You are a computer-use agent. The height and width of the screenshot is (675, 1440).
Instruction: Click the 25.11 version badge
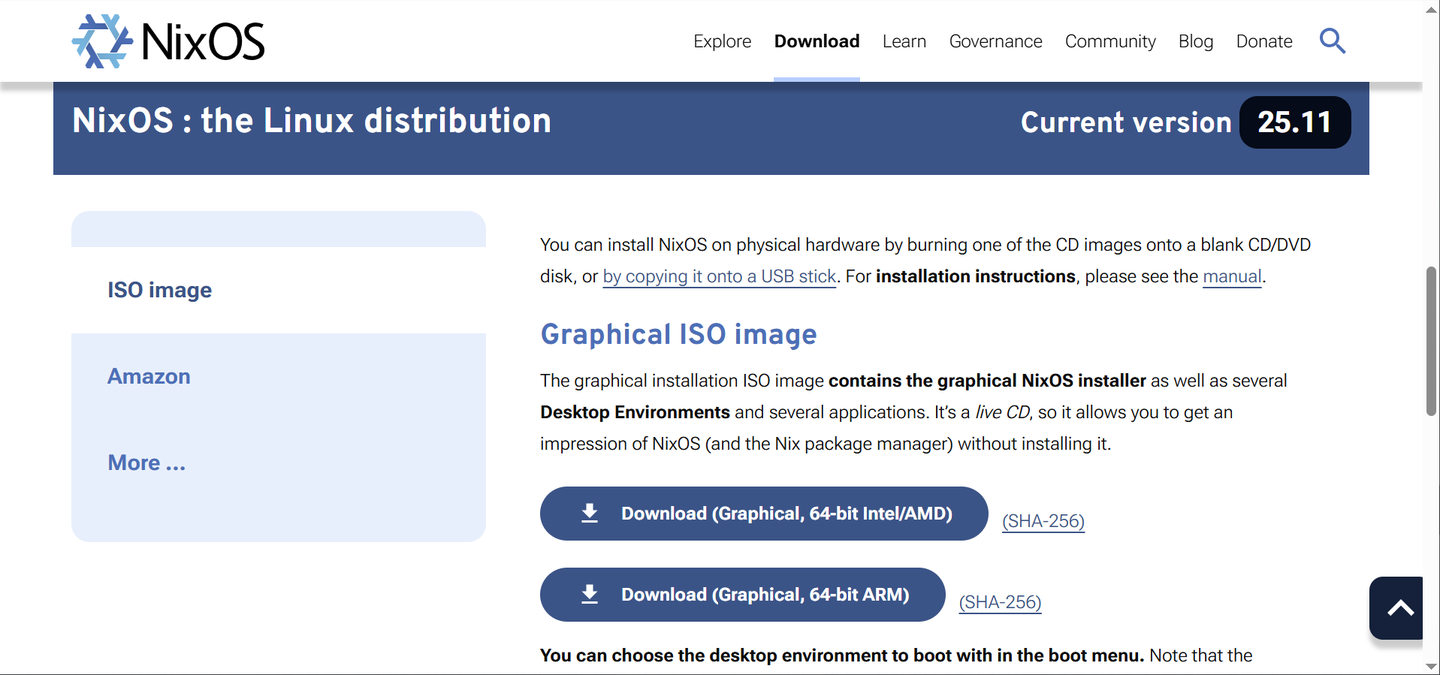click(1295, 122)
